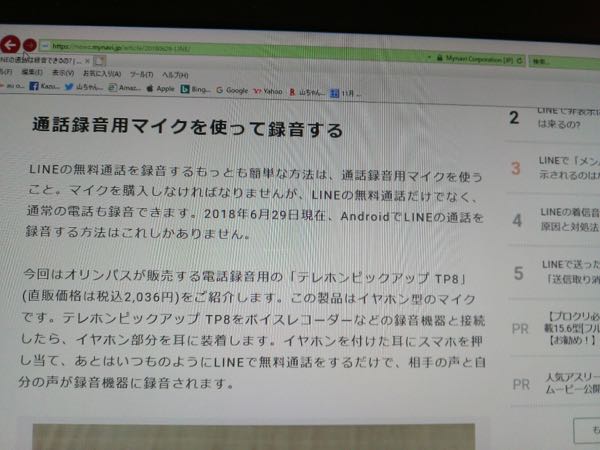Open ranking item 2 article link
Image resolution: width=600 pixels, height=450 pixels.
[x=568, y=117]
